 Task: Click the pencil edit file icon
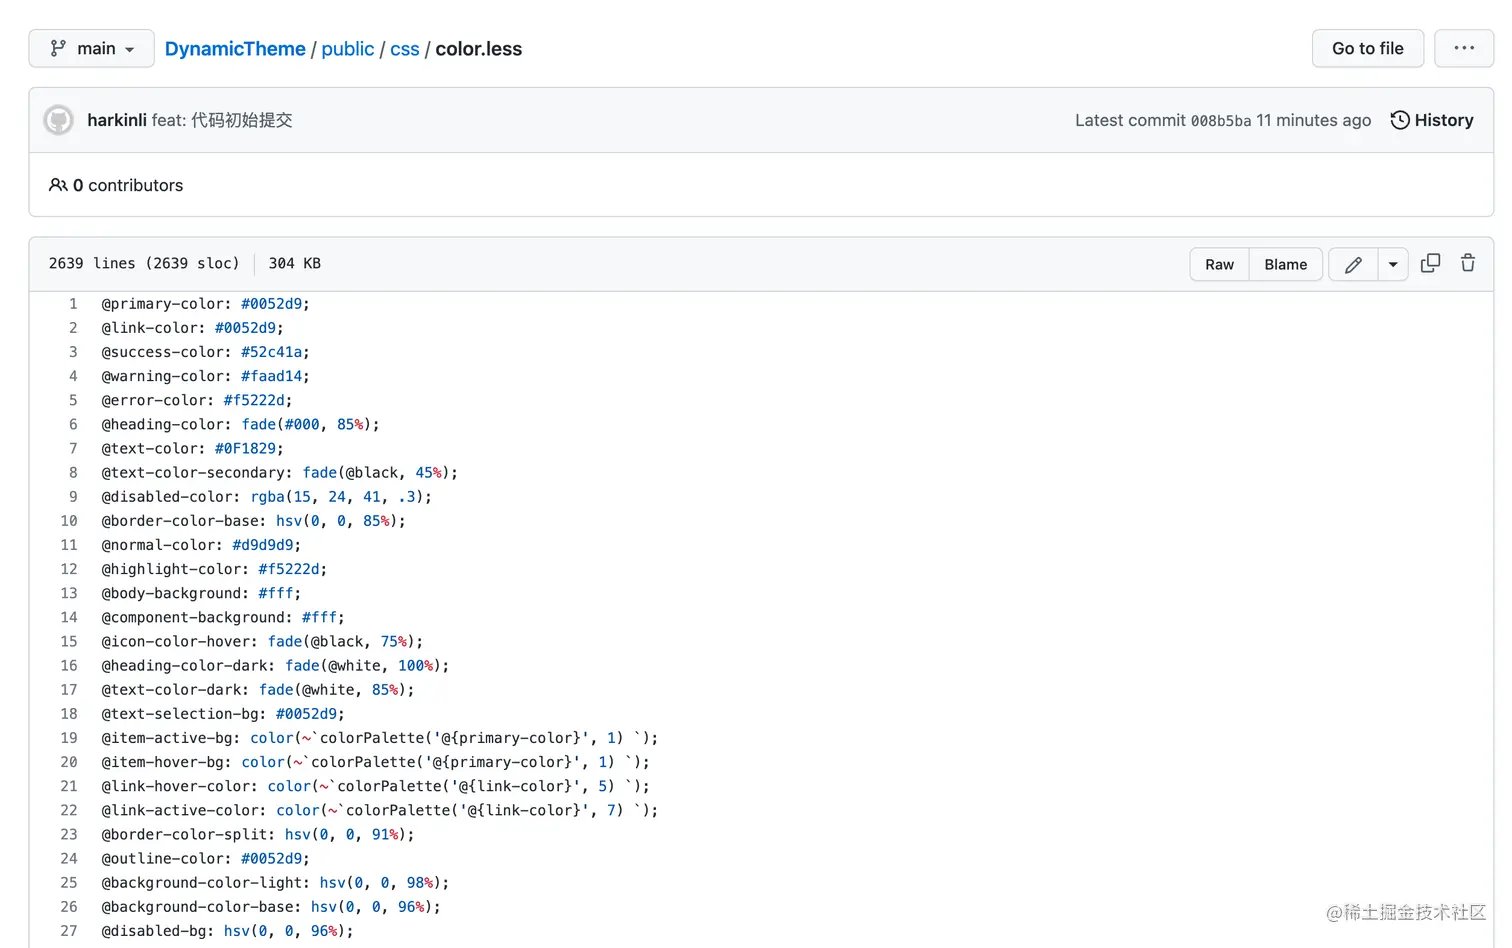click(1353, 265)
